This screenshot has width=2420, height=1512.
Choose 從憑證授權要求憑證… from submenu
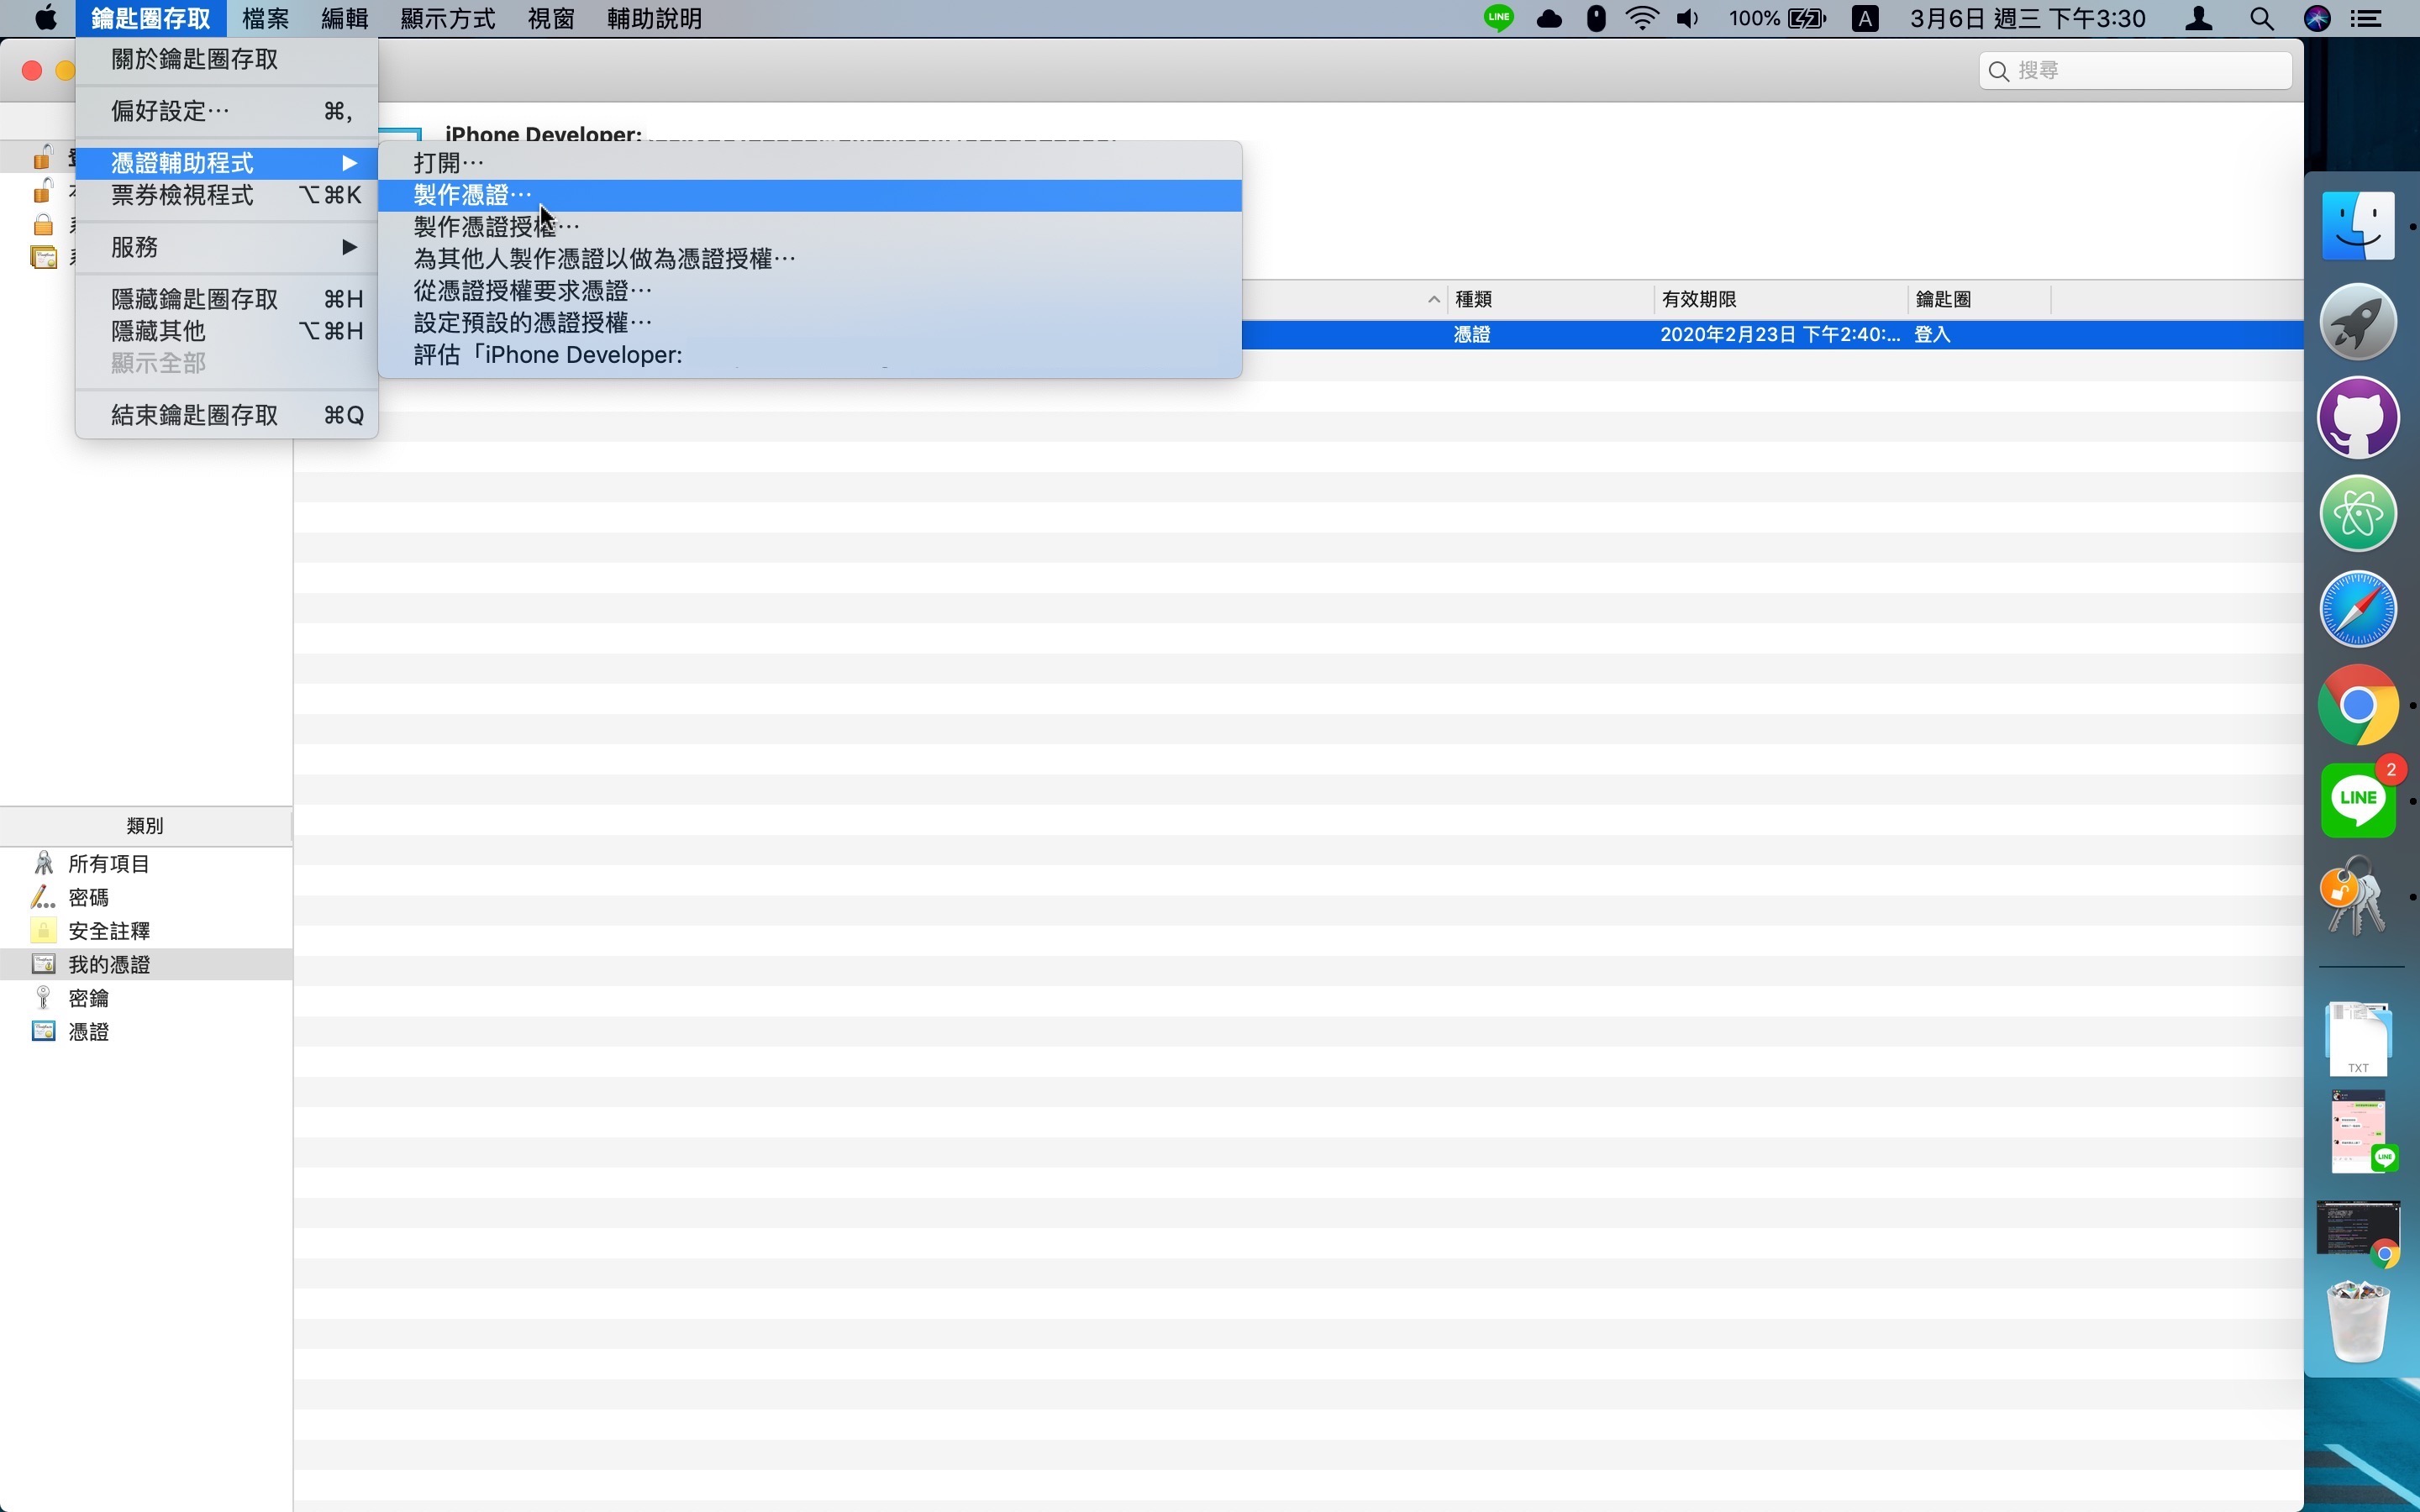(x=532, y=291)
